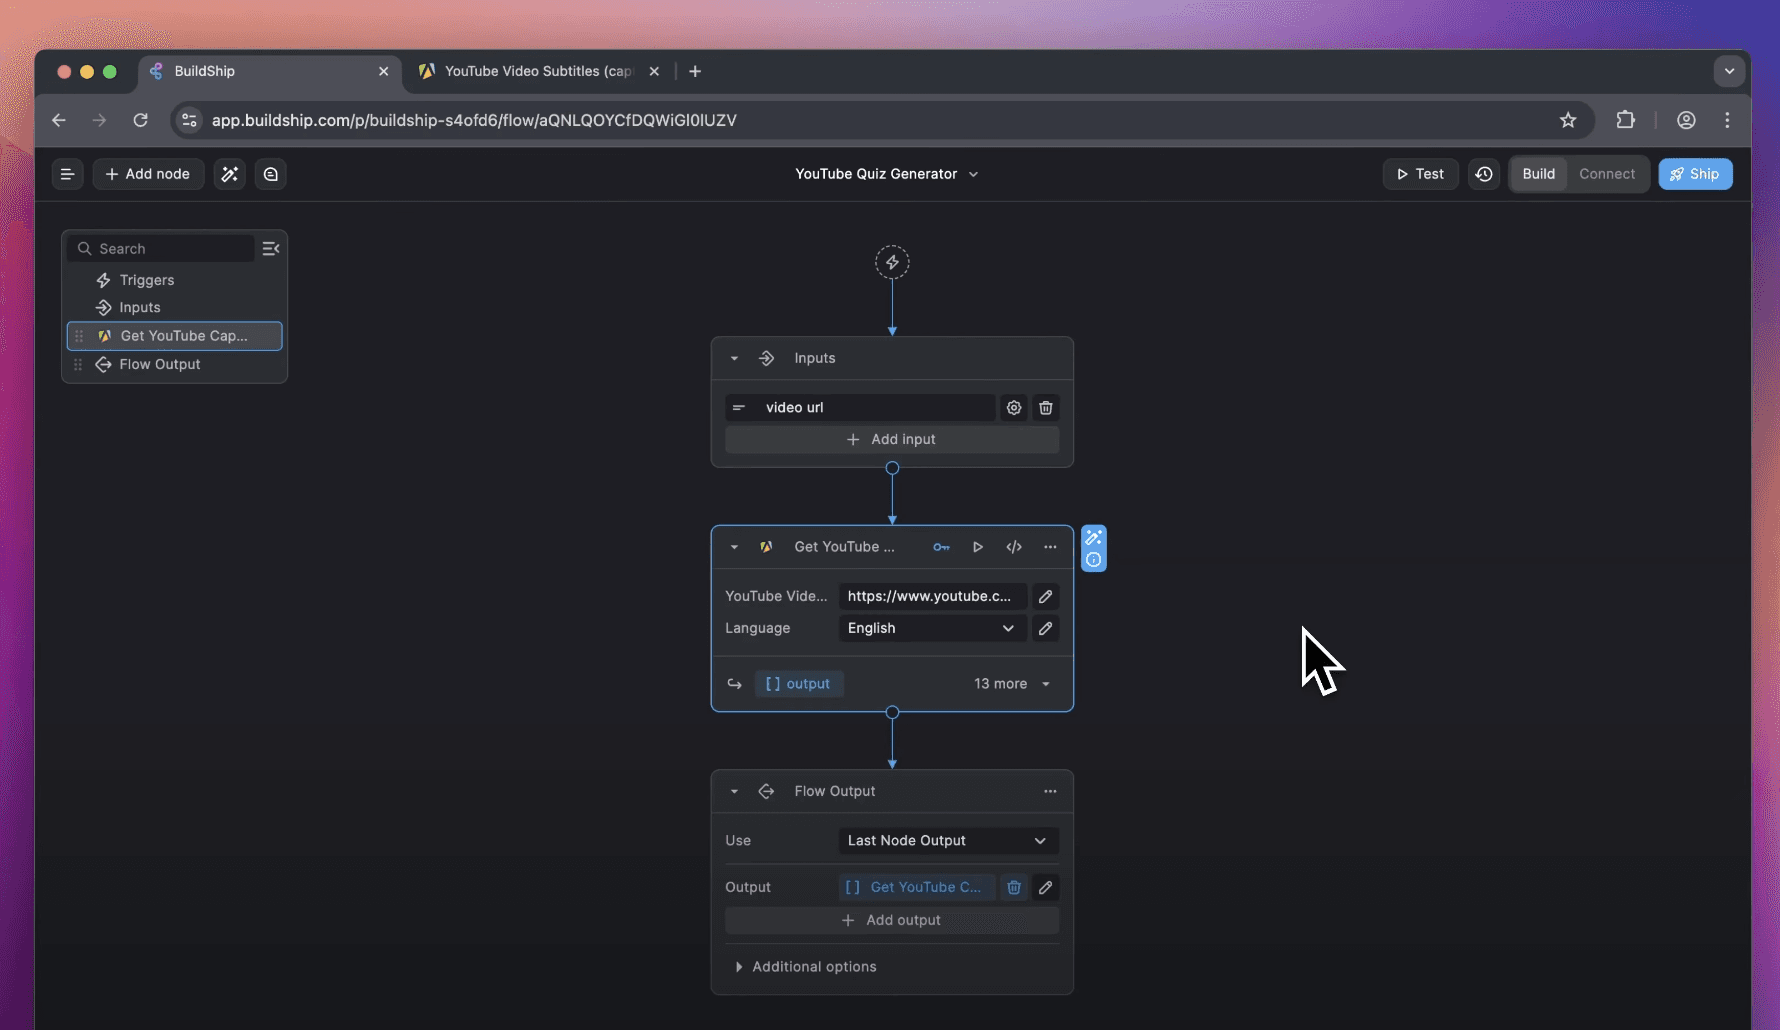Collapse the Flow Output node
Screen dimensions: 1780x1030
pos(734,791)
